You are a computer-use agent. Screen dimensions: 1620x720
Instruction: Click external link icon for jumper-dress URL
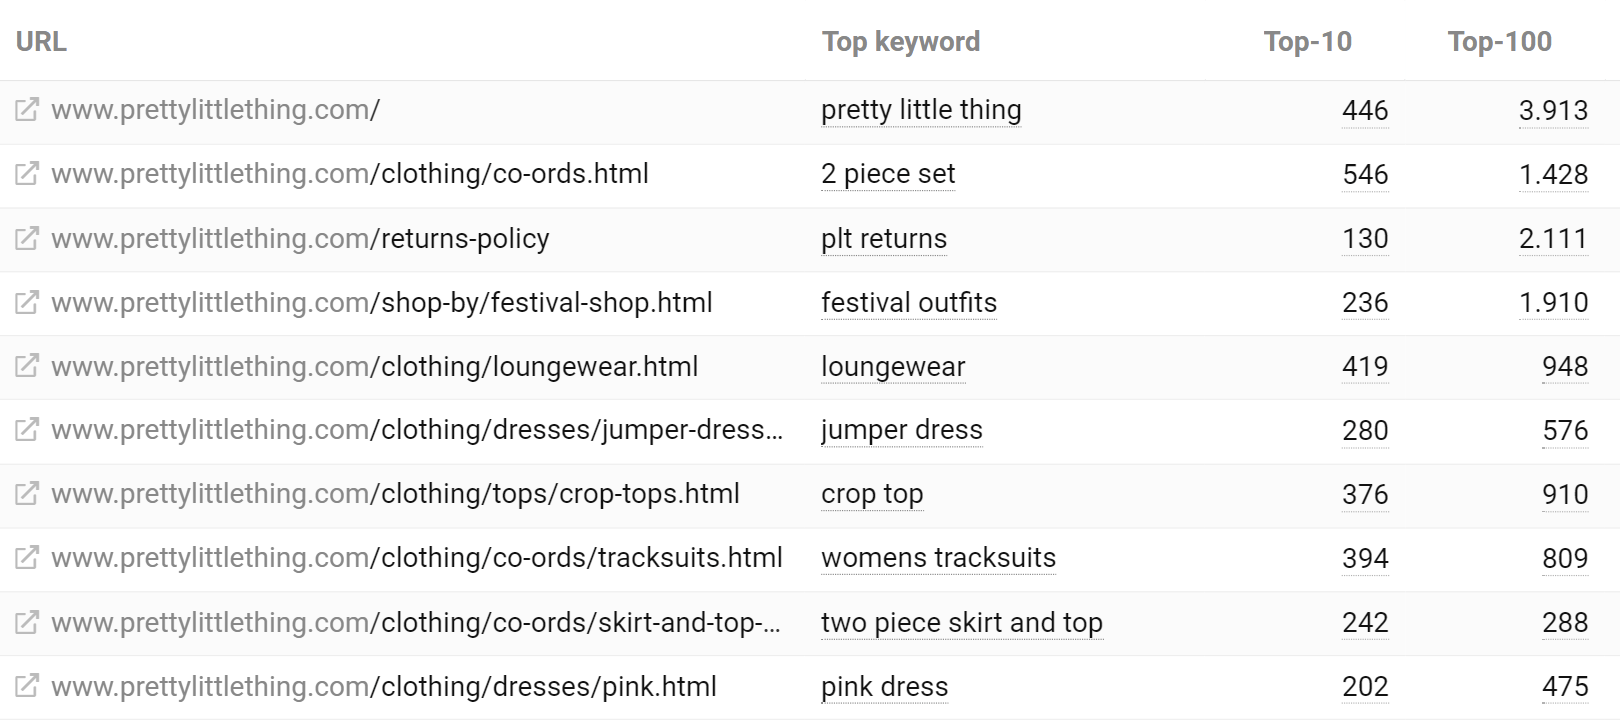[x=27, y=430]
